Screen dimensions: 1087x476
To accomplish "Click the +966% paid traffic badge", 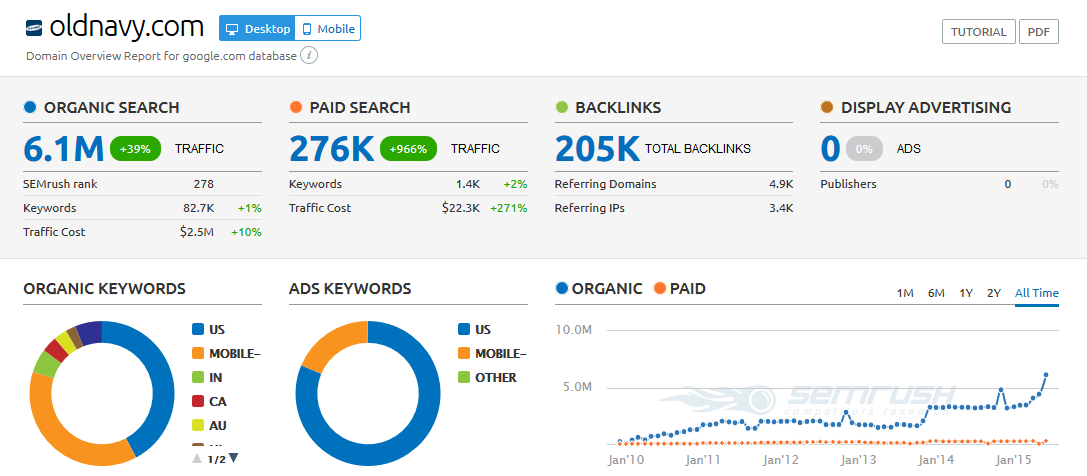I will pos(408,148).
